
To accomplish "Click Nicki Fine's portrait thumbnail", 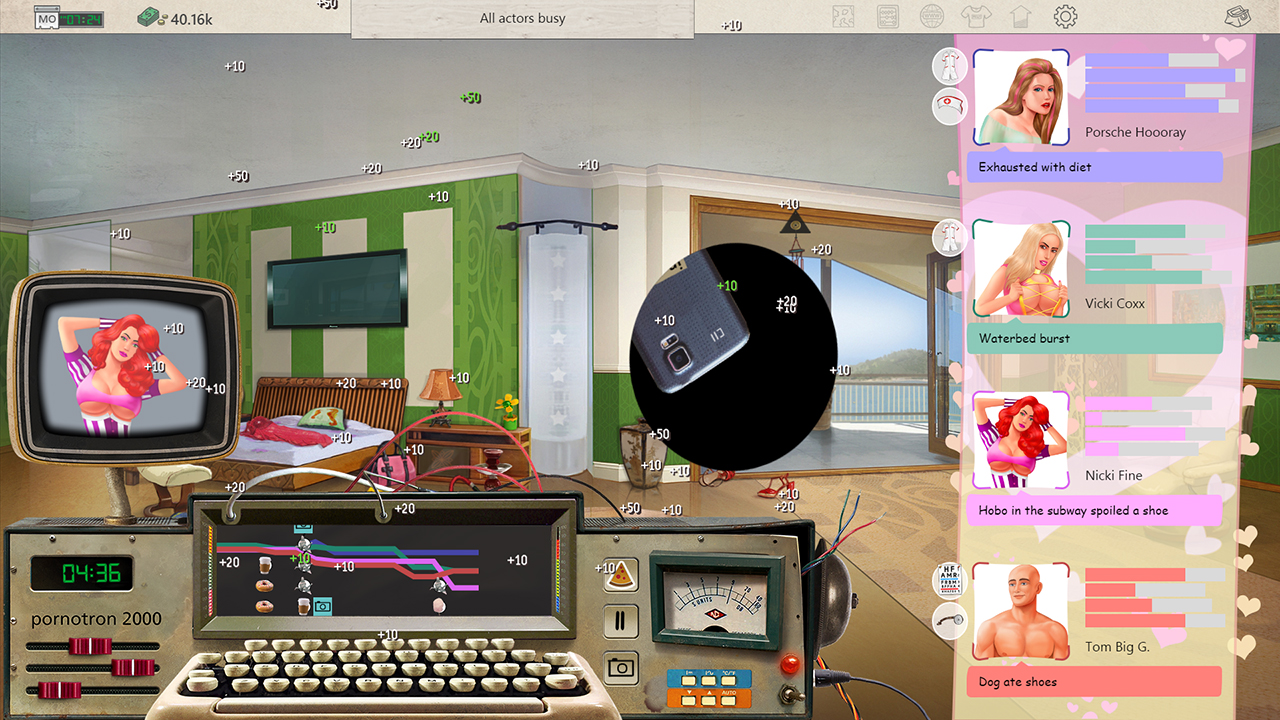I will 1020,438.
